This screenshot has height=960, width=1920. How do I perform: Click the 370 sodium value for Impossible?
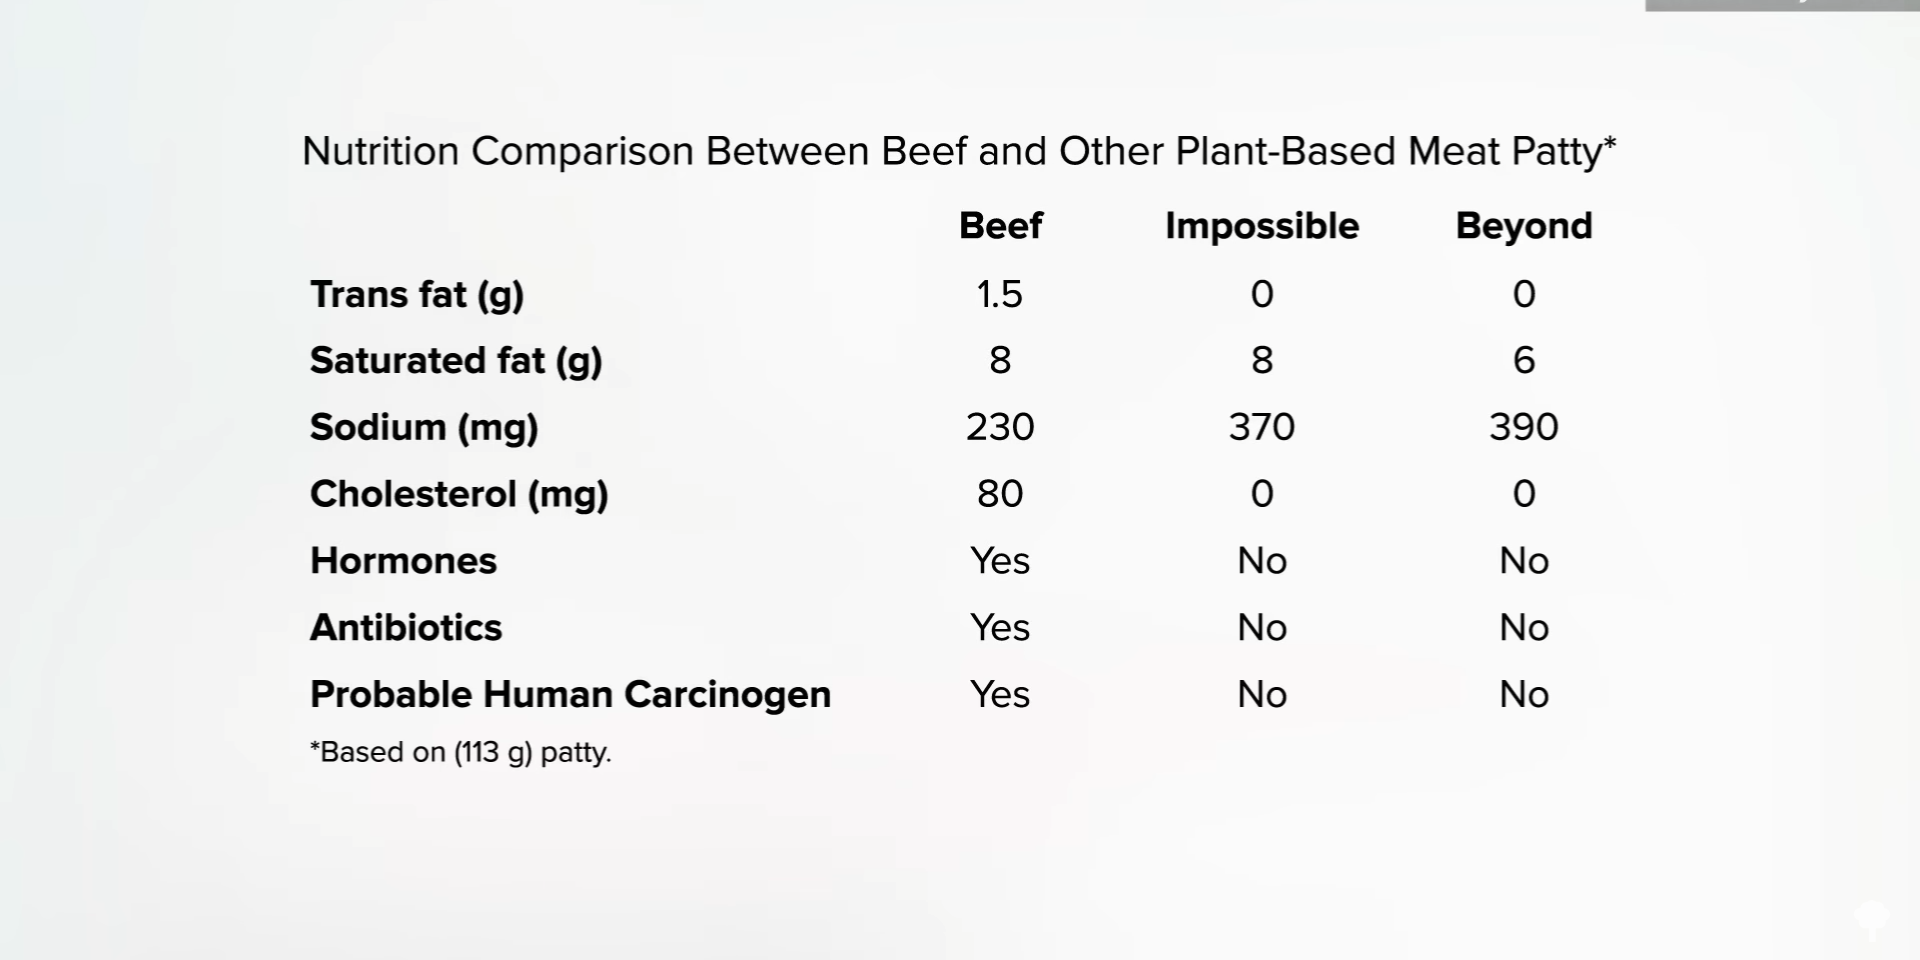point(1262,427)
